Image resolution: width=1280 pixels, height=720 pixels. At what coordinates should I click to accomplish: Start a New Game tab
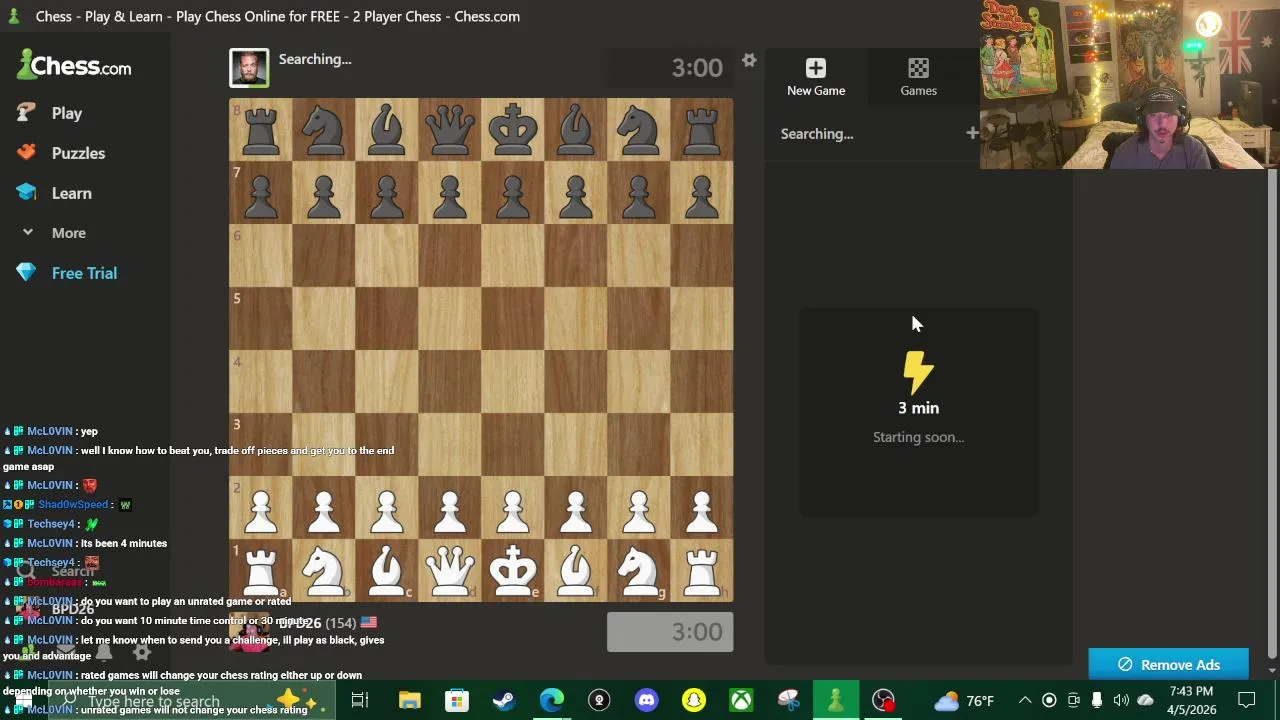pos(816,77)
